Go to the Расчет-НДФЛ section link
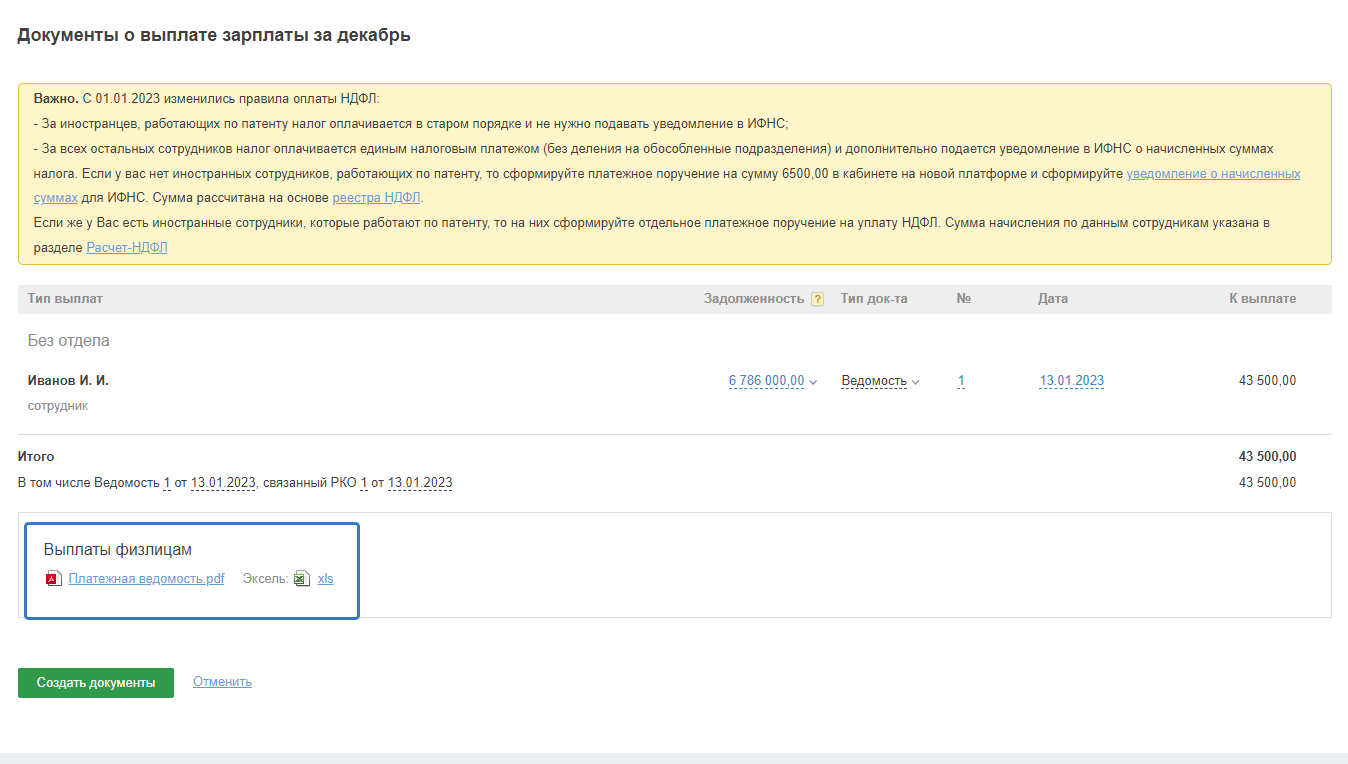1348x764 pixels. pos(127,248)
